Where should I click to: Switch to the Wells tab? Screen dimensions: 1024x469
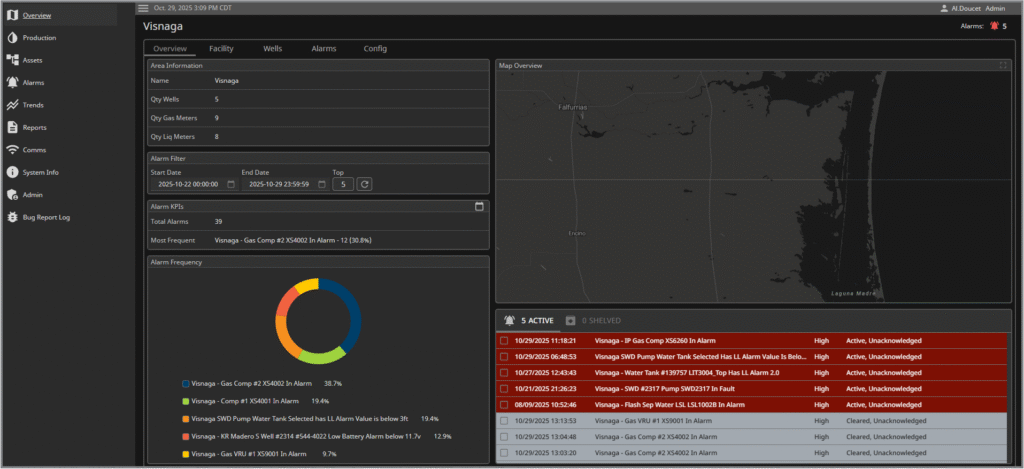272,48
